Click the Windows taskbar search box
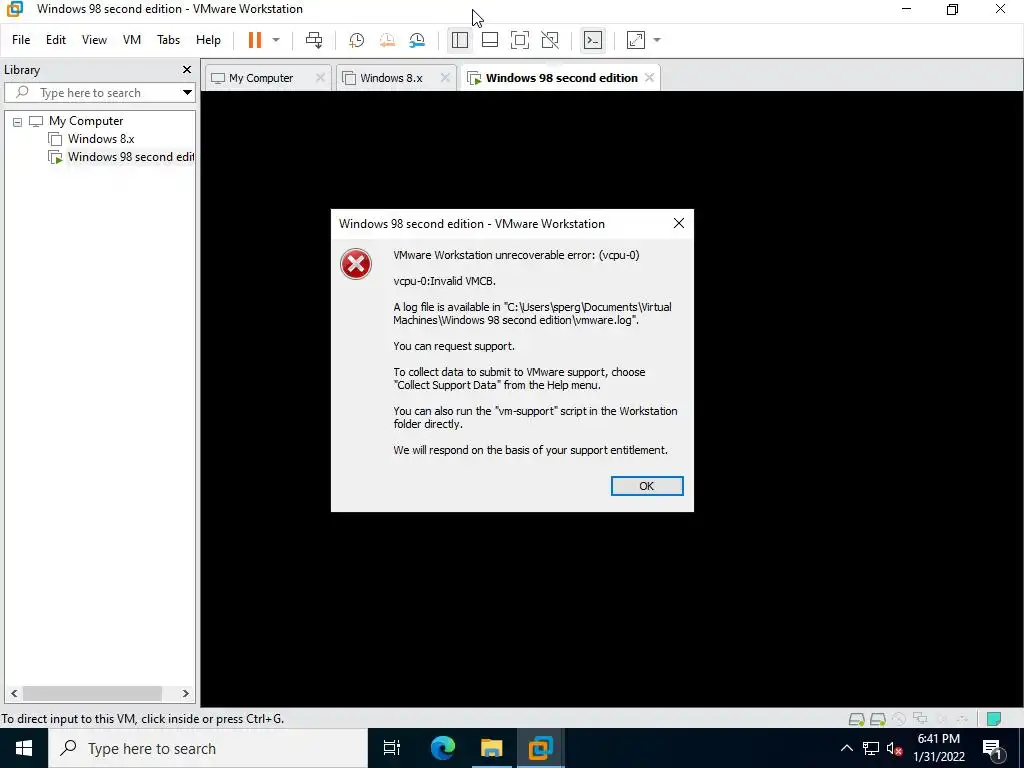 coord(208,748)
